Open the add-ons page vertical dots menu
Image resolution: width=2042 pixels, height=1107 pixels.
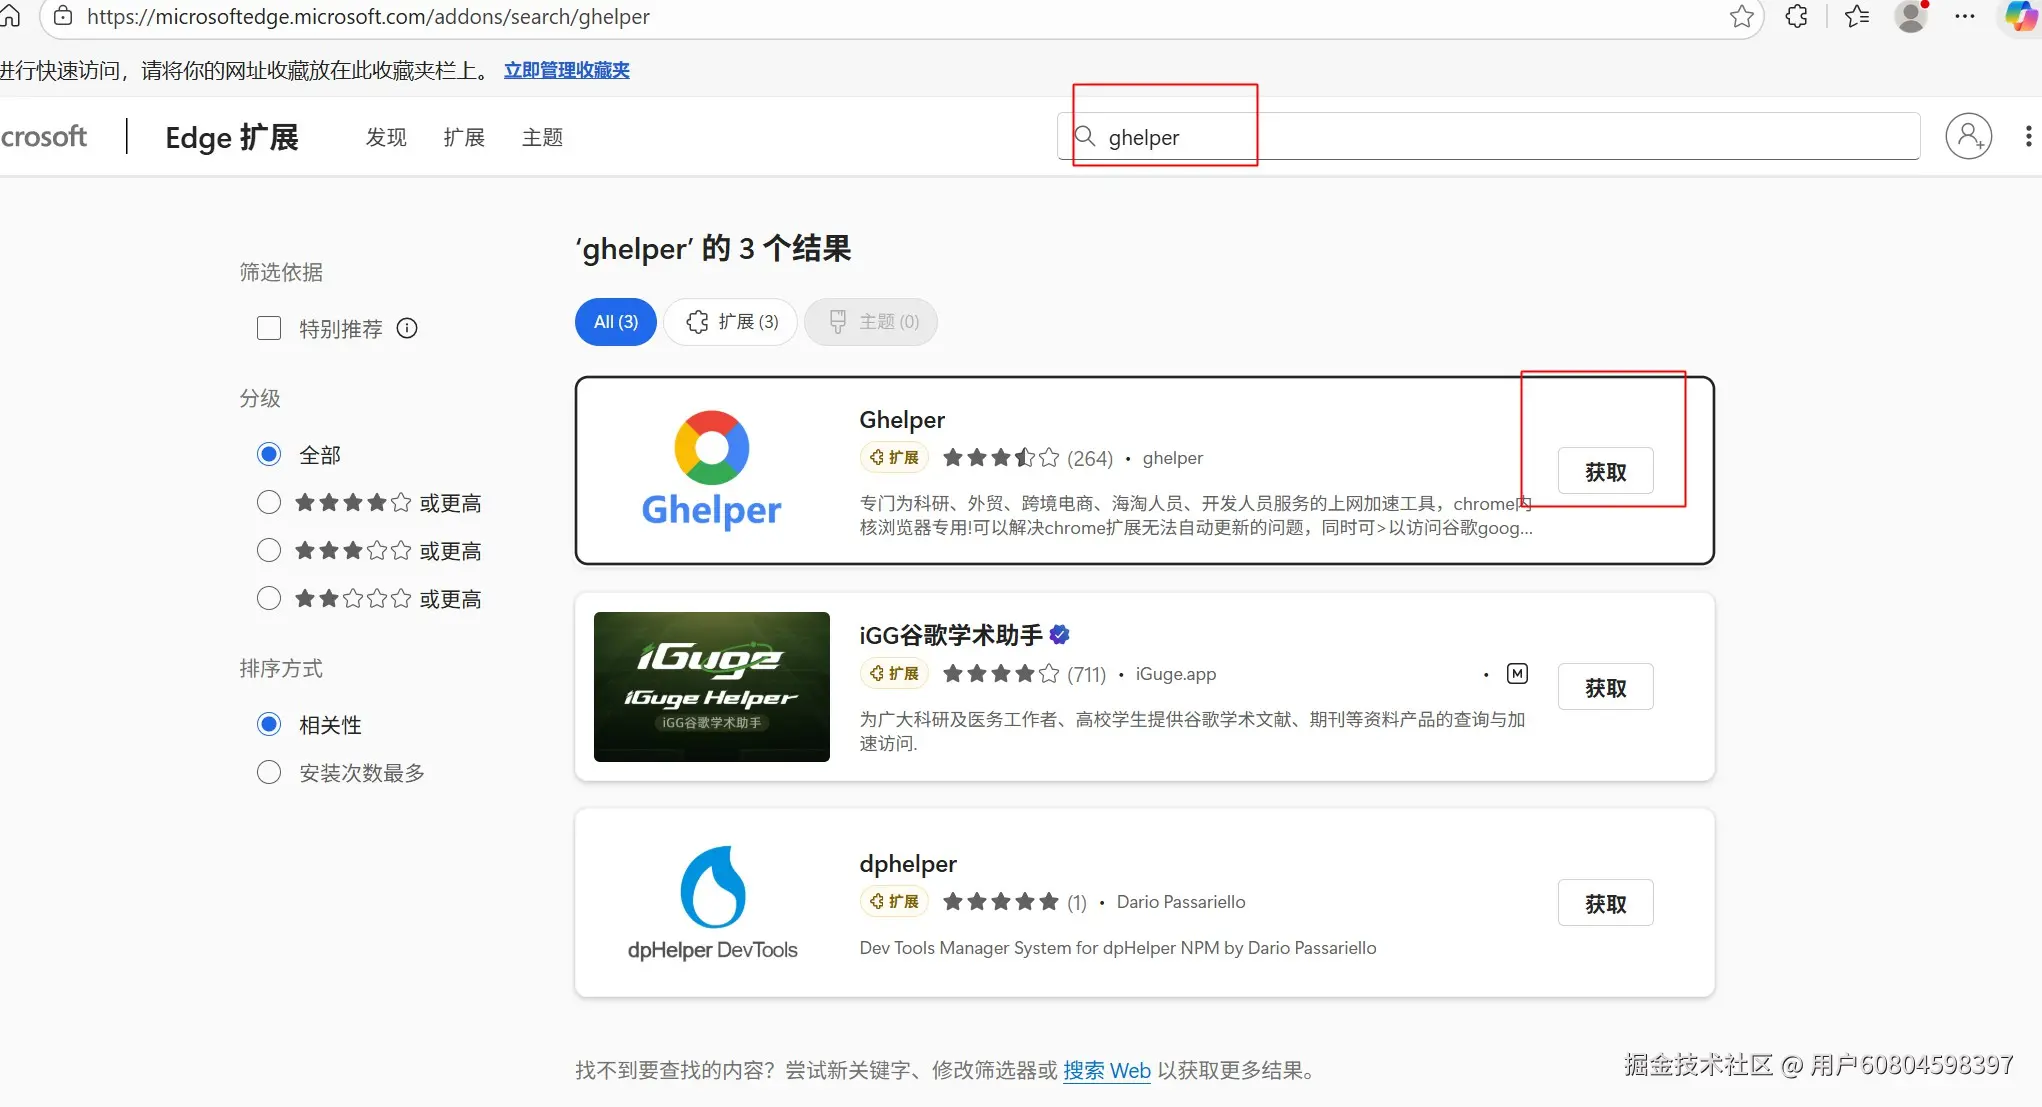pyautogui.click(x=2028, y=136)
